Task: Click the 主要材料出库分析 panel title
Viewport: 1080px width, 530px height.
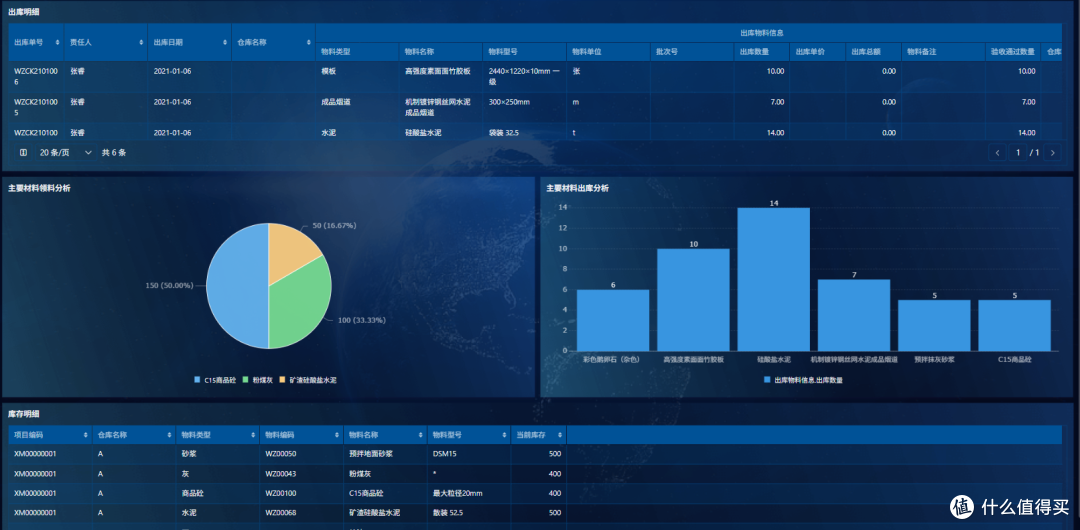Action: click(577, 187)
